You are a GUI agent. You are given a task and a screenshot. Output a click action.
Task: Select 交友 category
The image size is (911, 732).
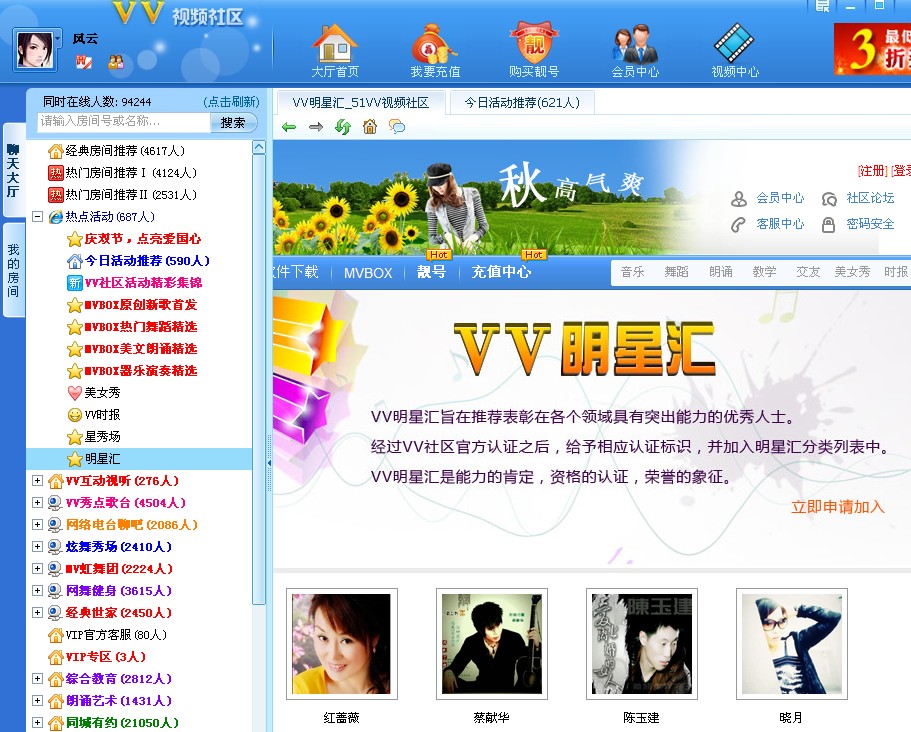pos(808,272)
